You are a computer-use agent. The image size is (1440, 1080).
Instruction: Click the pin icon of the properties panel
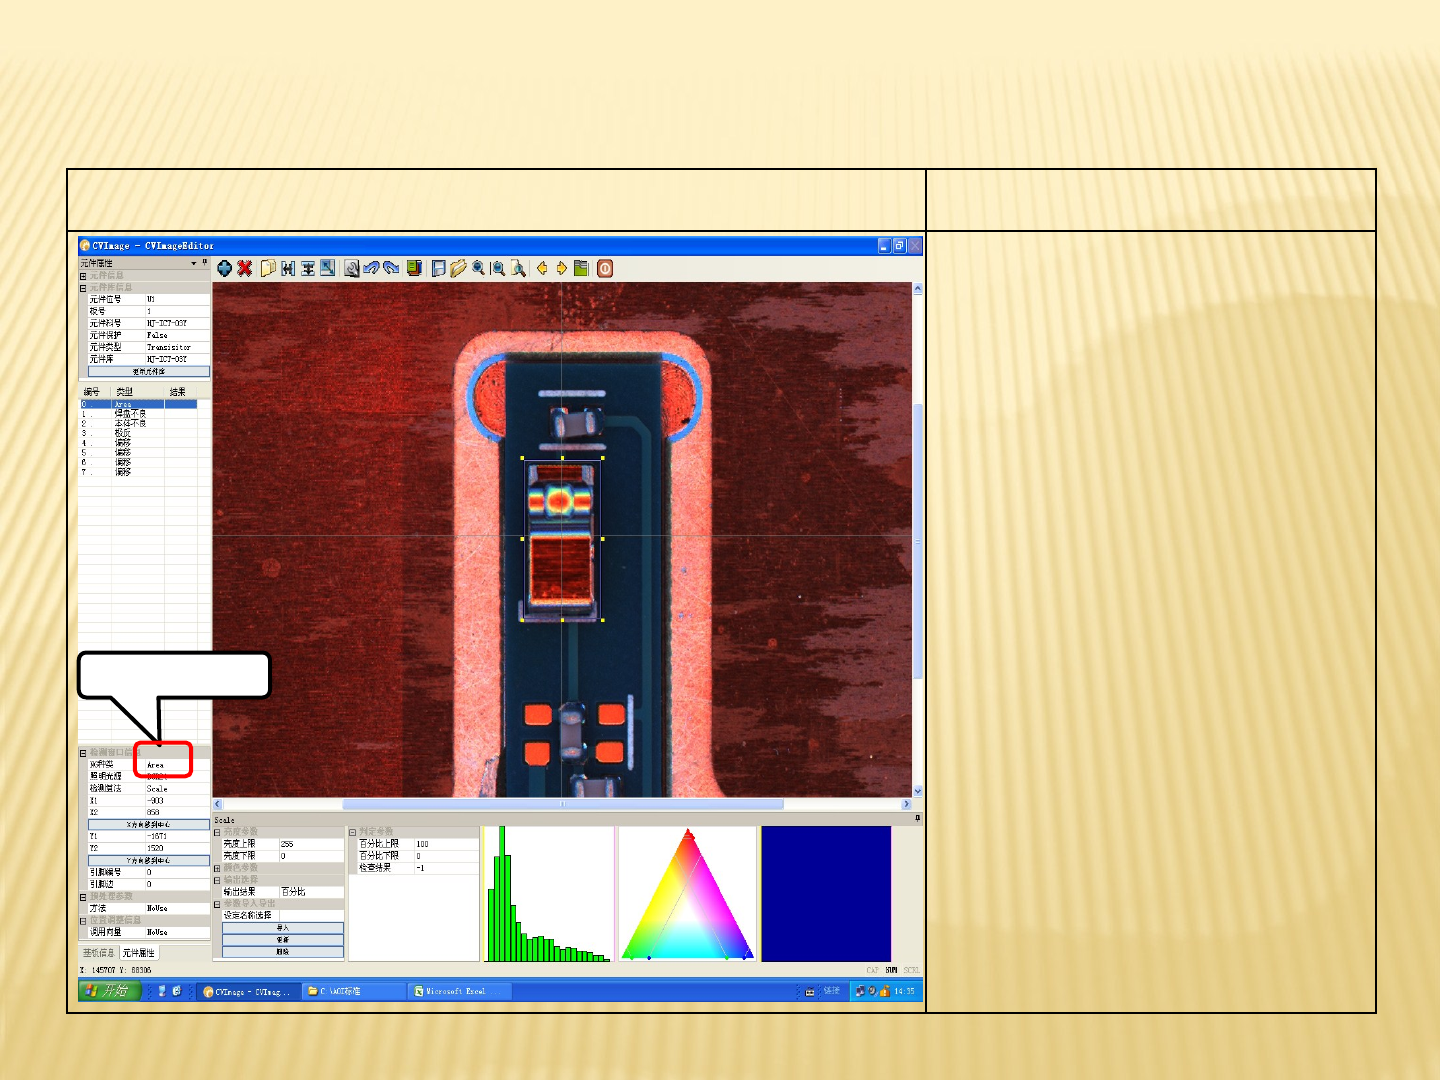coord(205,263)
